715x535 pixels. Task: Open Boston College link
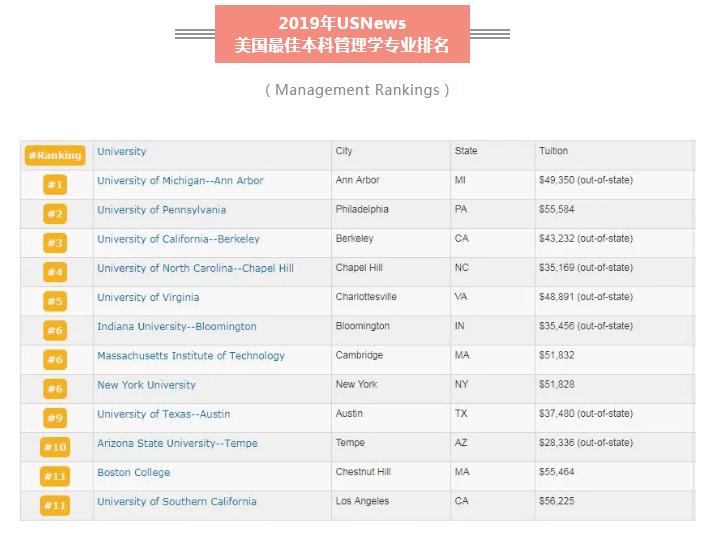pyautogui.click(x=134, y=473)
